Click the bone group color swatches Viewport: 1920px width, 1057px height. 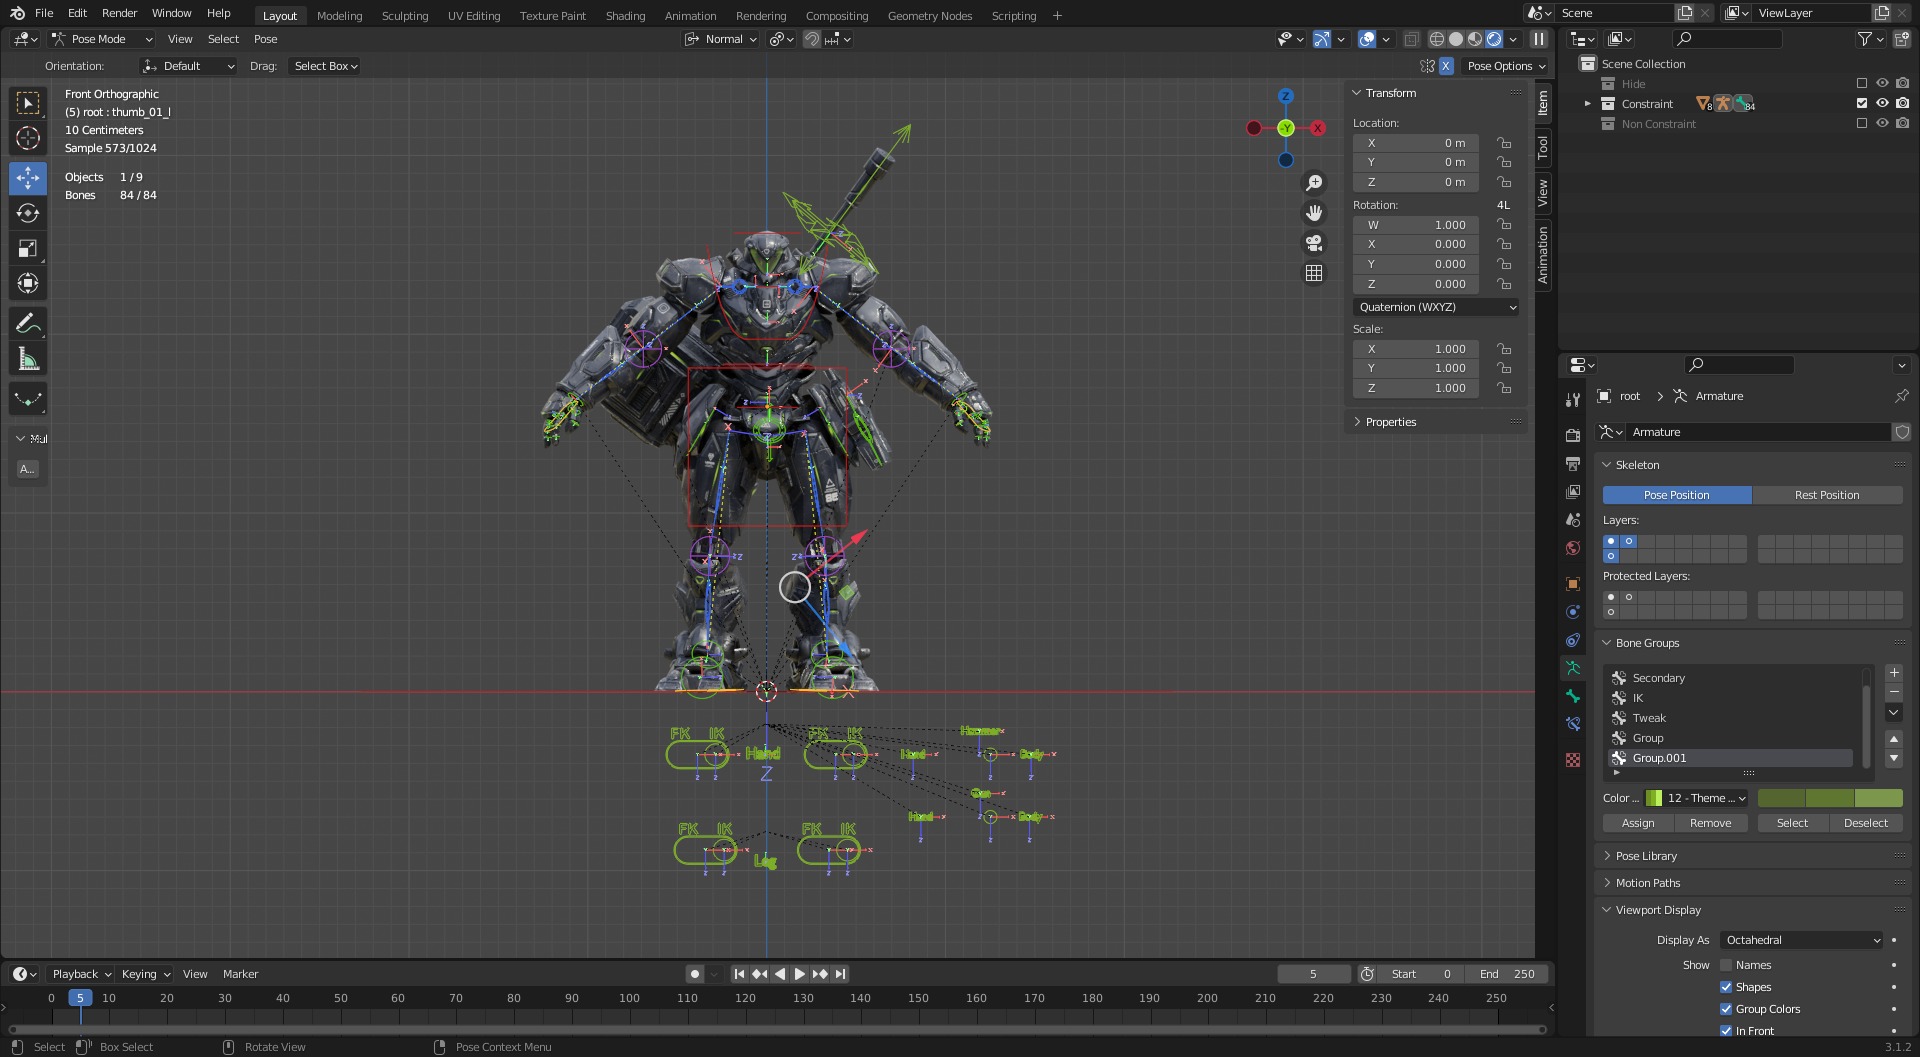pos(1830,798)
